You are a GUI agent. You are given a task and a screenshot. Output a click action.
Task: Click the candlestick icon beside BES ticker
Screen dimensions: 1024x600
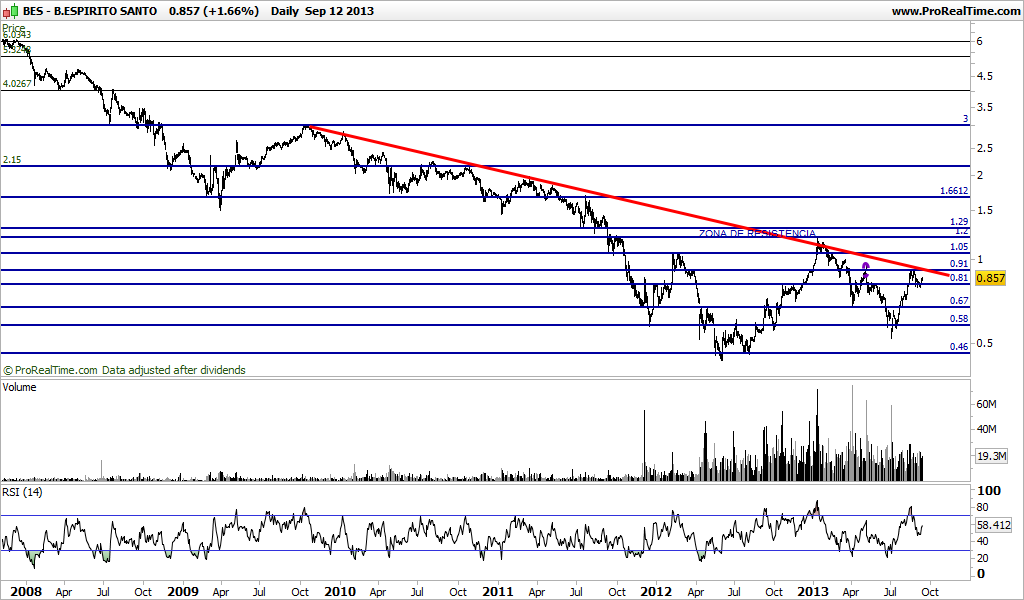[10, 10]
